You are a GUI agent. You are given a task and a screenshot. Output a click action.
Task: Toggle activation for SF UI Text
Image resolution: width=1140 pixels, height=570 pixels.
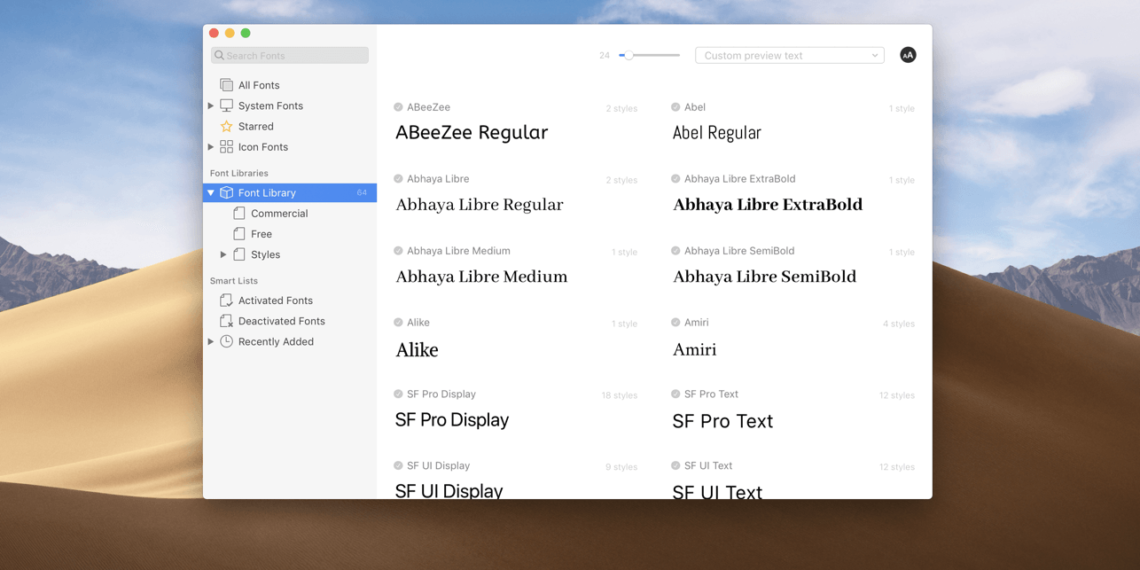[675, 465]
